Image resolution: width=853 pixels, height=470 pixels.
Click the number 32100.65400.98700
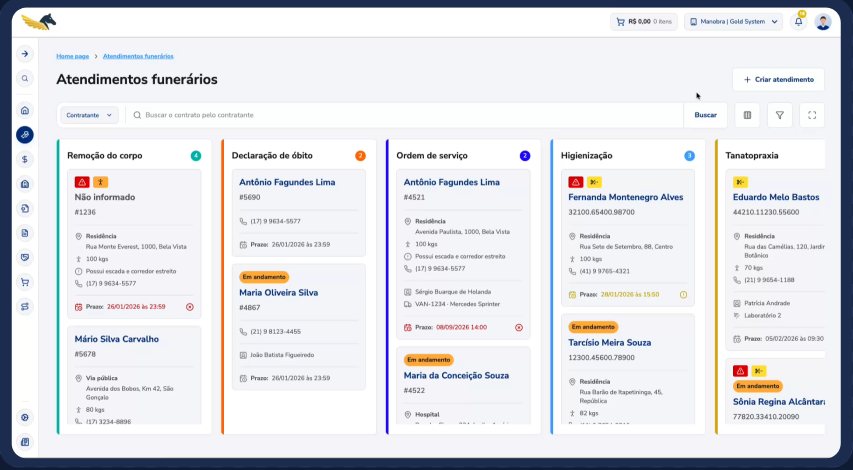pos(601,212)
